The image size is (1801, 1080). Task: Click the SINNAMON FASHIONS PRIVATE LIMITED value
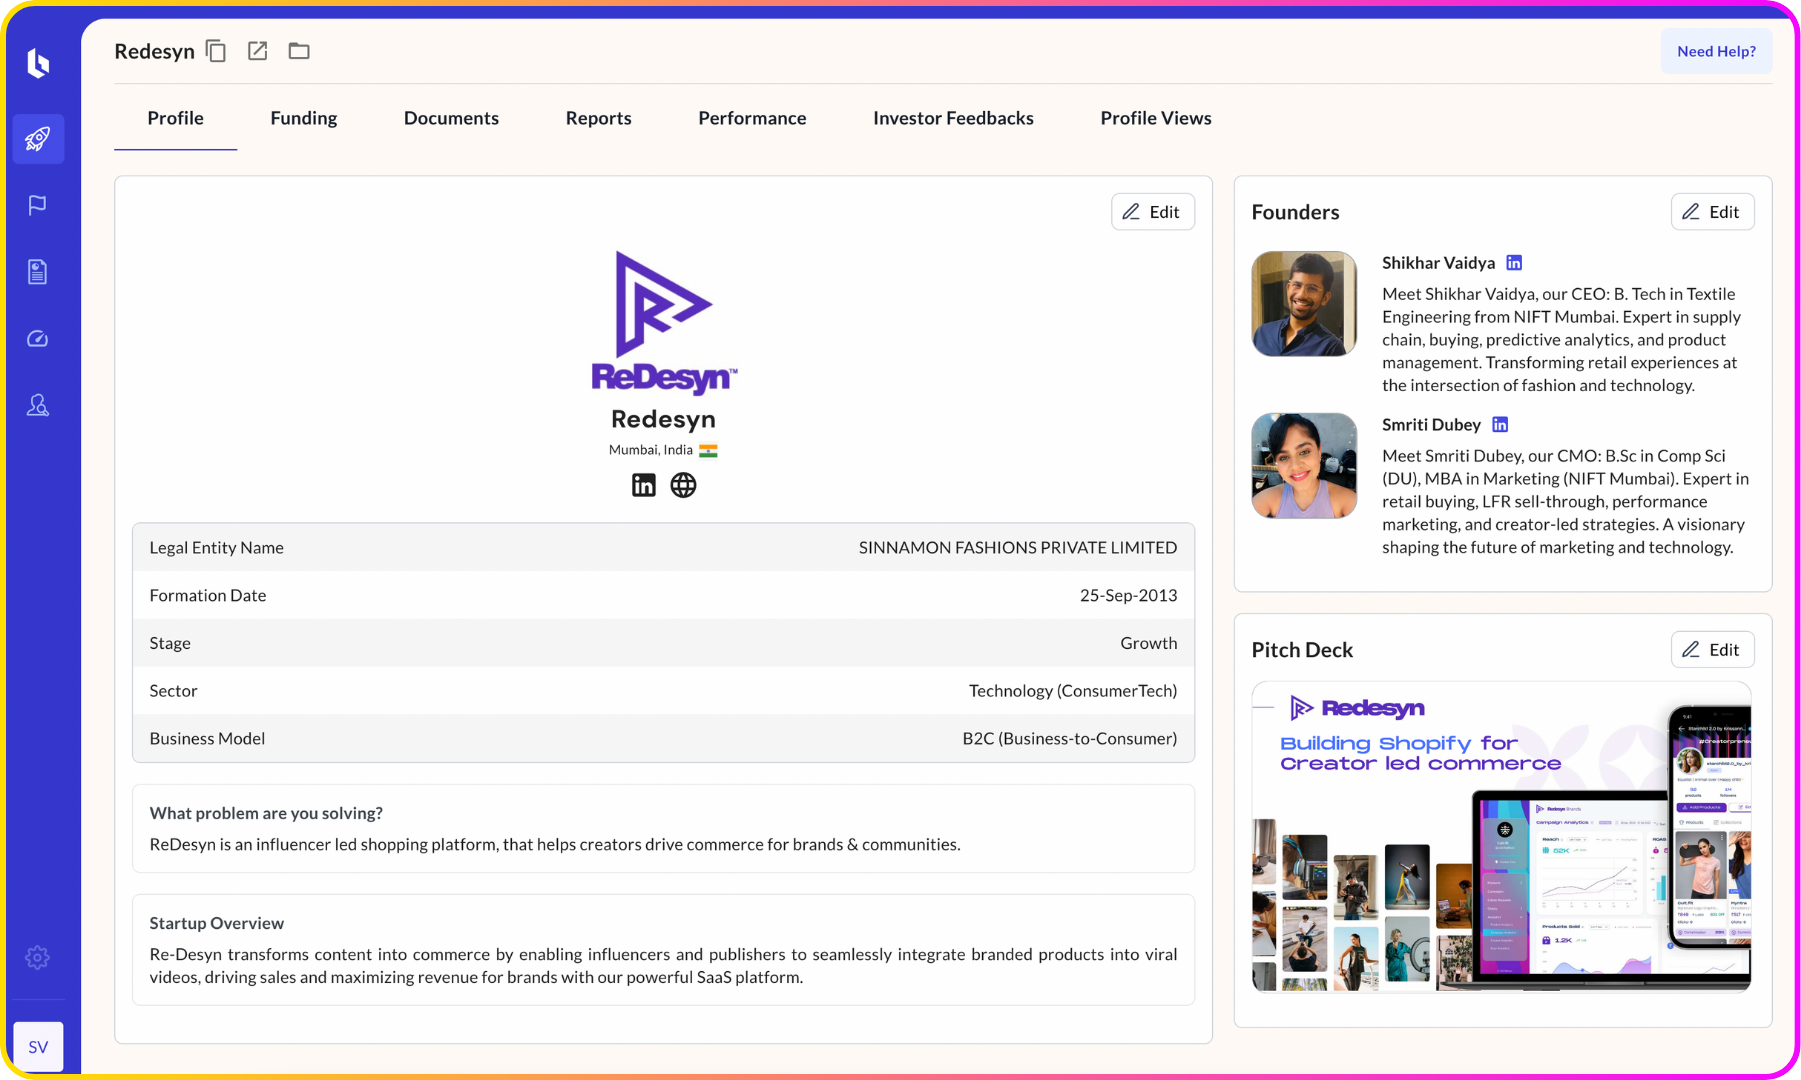tap(1017, 548)
